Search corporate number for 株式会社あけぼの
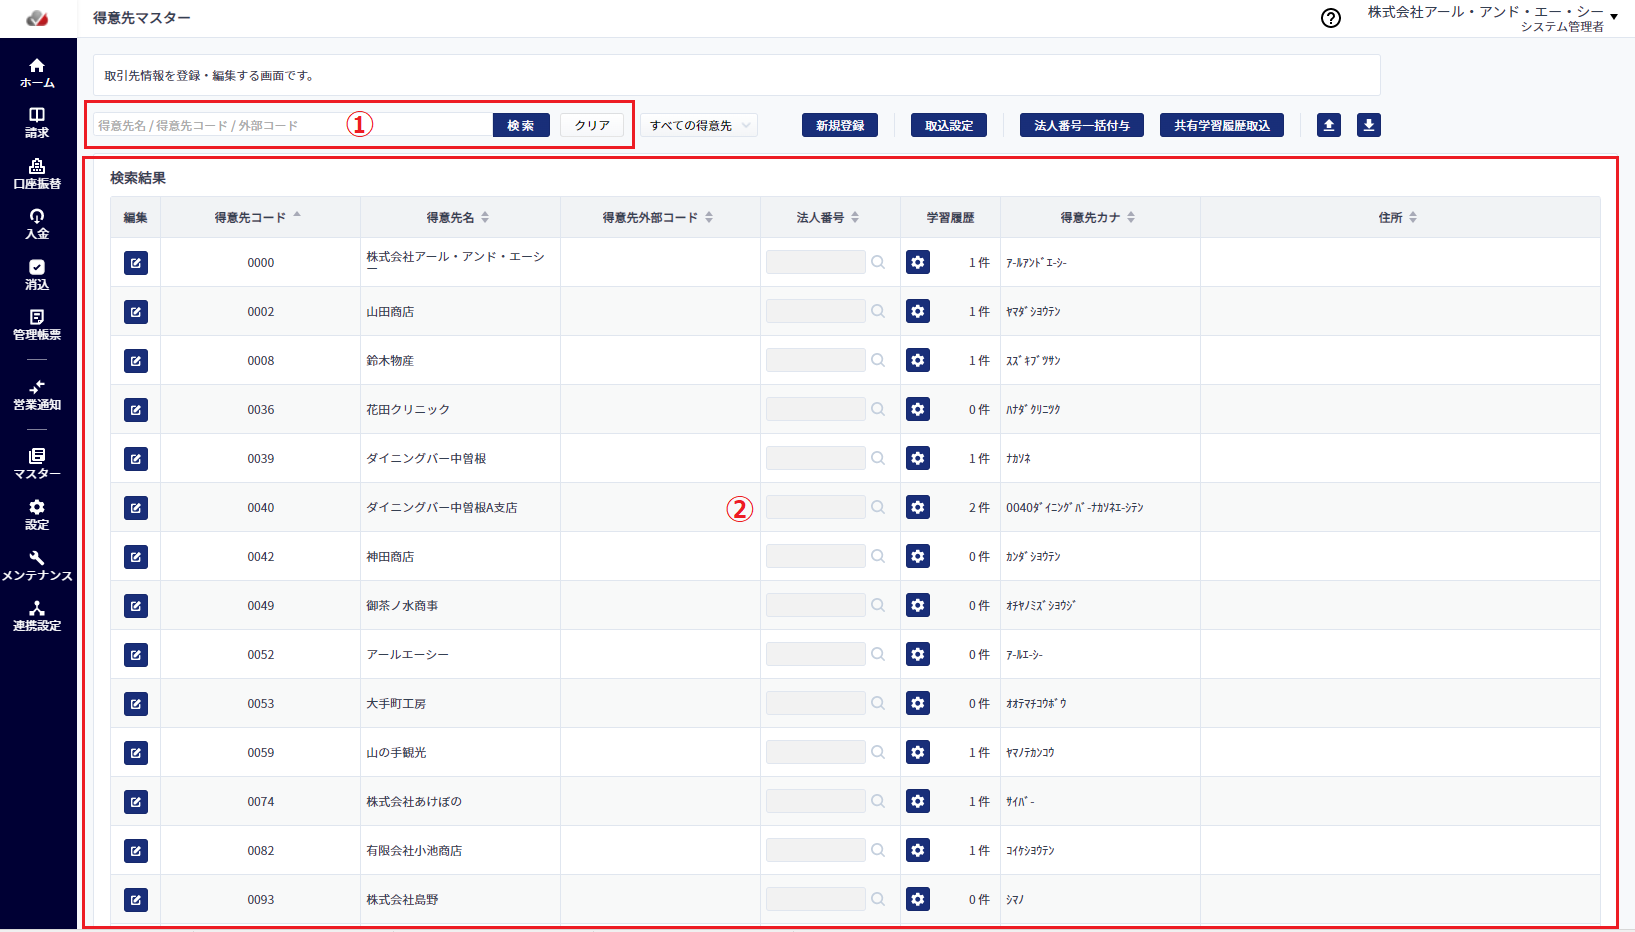This screenshot has width=1635, height=932. (878, 801)
